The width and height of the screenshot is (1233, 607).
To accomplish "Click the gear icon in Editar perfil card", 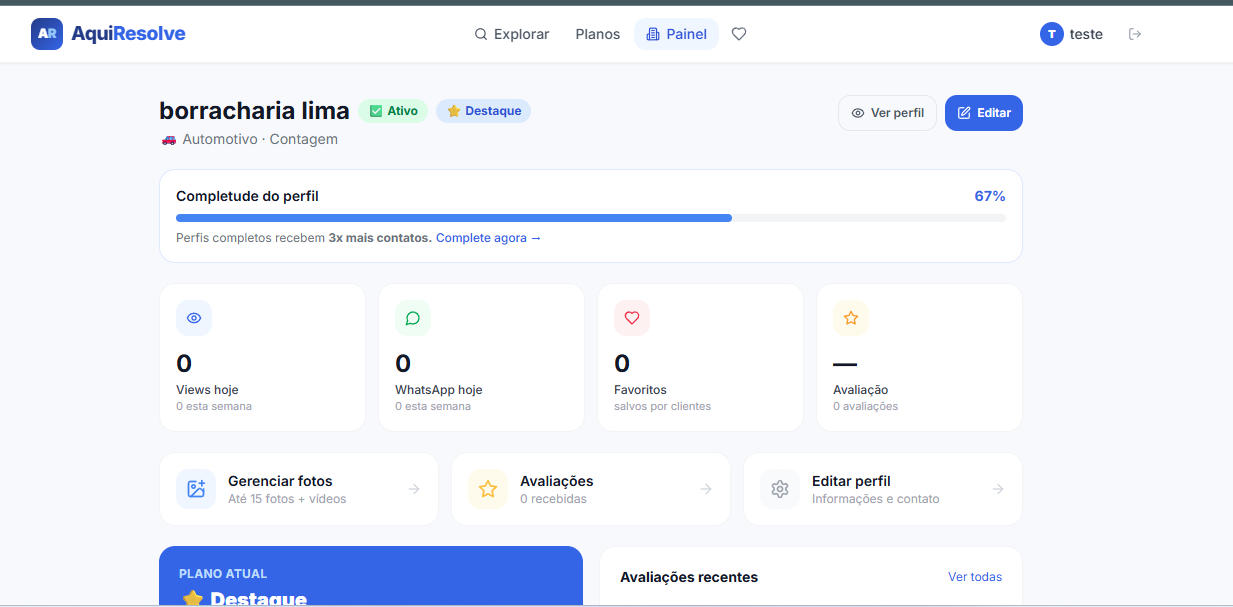I will coord(780,489).
